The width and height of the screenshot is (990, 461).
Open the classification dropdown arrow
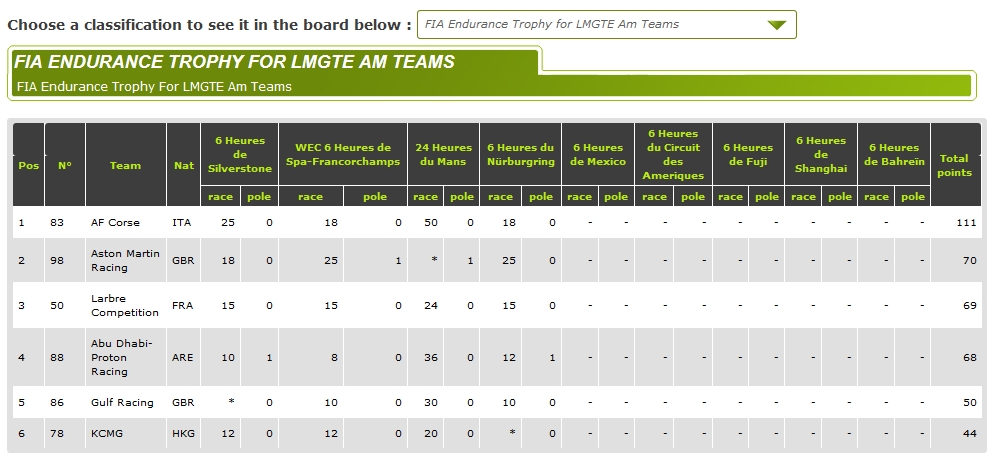coord(777,25)
